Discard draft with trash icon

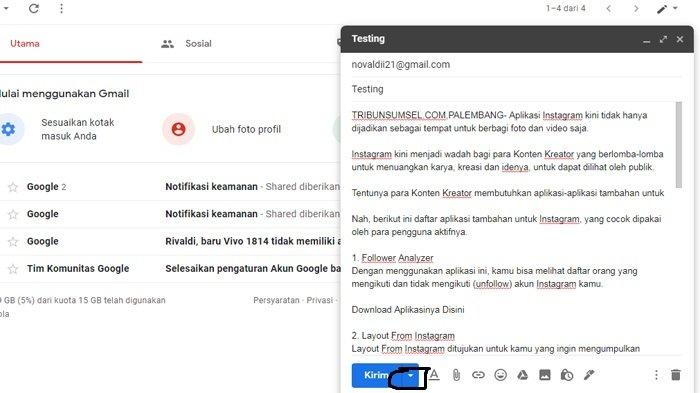click(x=676, y=375)
